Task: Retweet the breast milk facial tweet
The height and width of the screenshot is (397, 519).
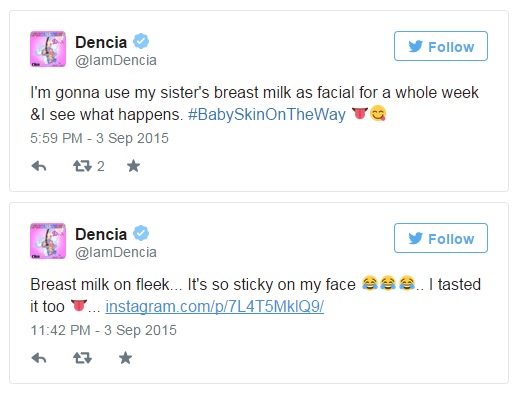Action: pyautogui.click(x=82, y=166)
